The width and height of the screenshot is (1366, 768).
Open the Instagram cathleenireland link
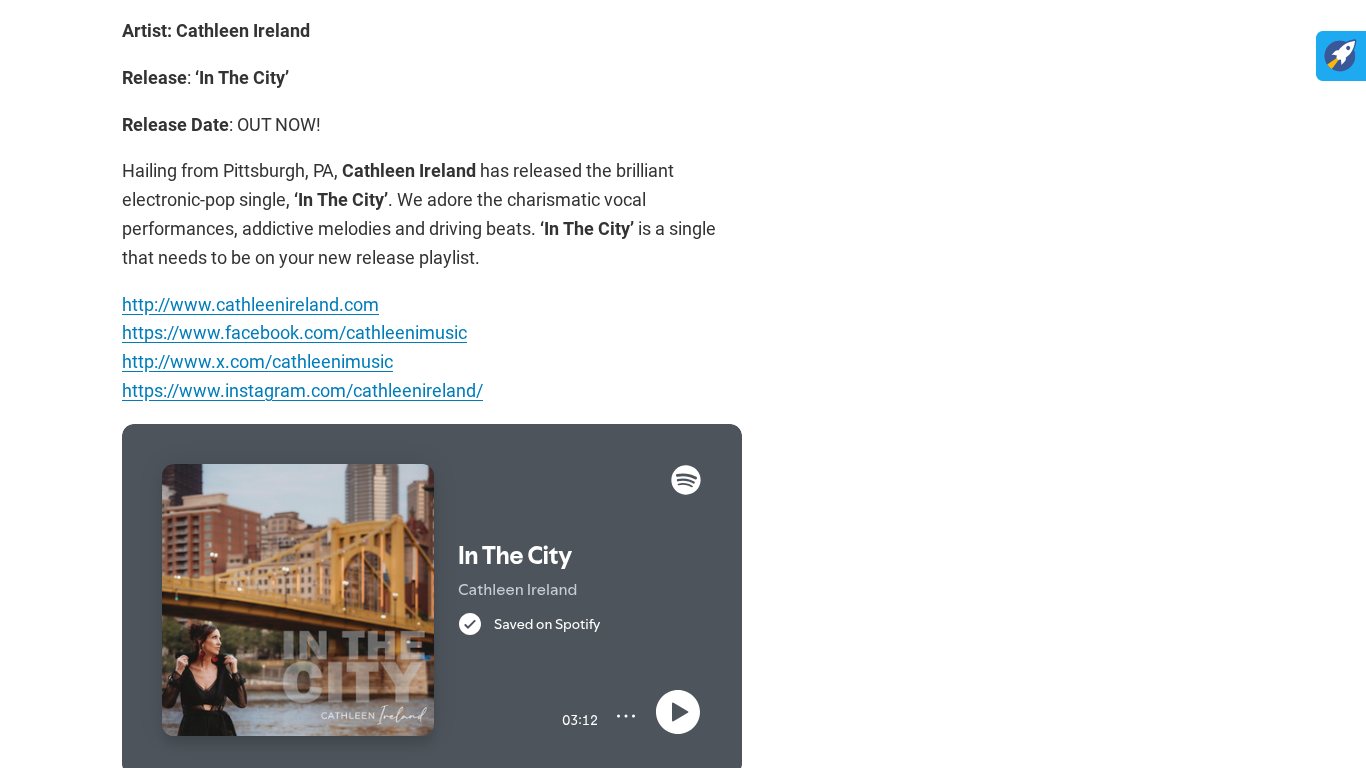[302, 391]
